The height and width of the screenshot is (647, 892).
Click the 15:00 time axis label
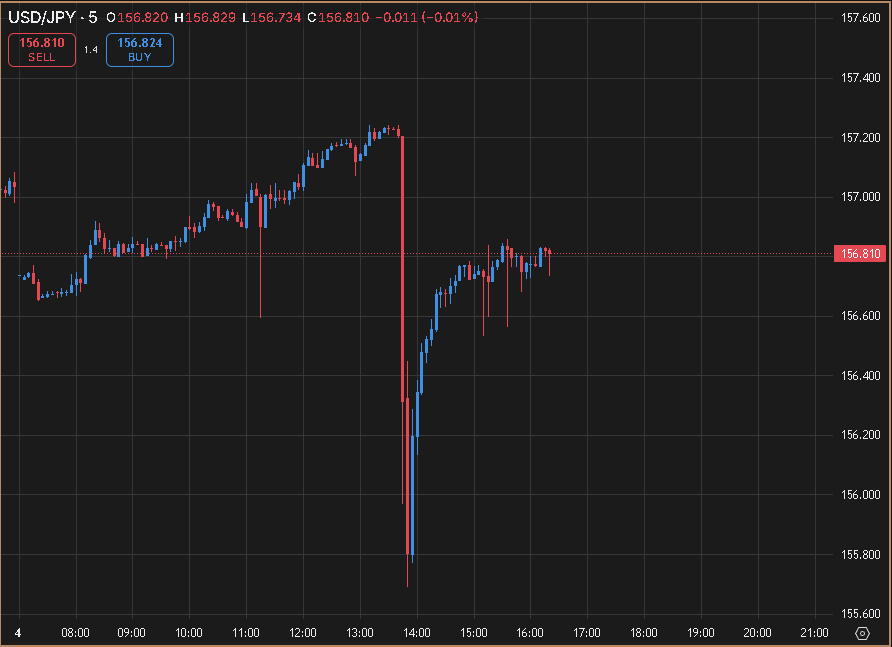[473, 633]
